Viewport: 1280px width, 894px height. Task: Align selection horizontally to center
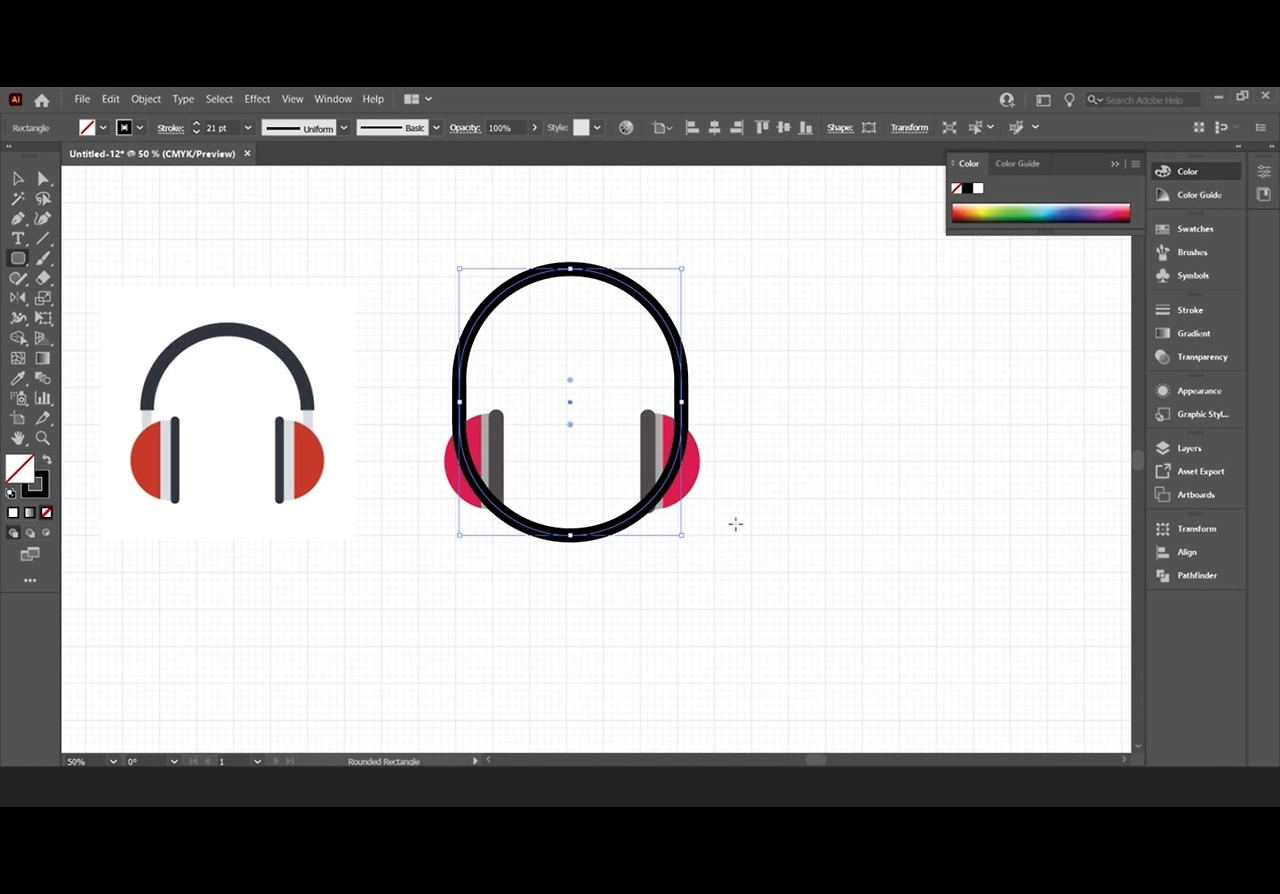point(714,128)
